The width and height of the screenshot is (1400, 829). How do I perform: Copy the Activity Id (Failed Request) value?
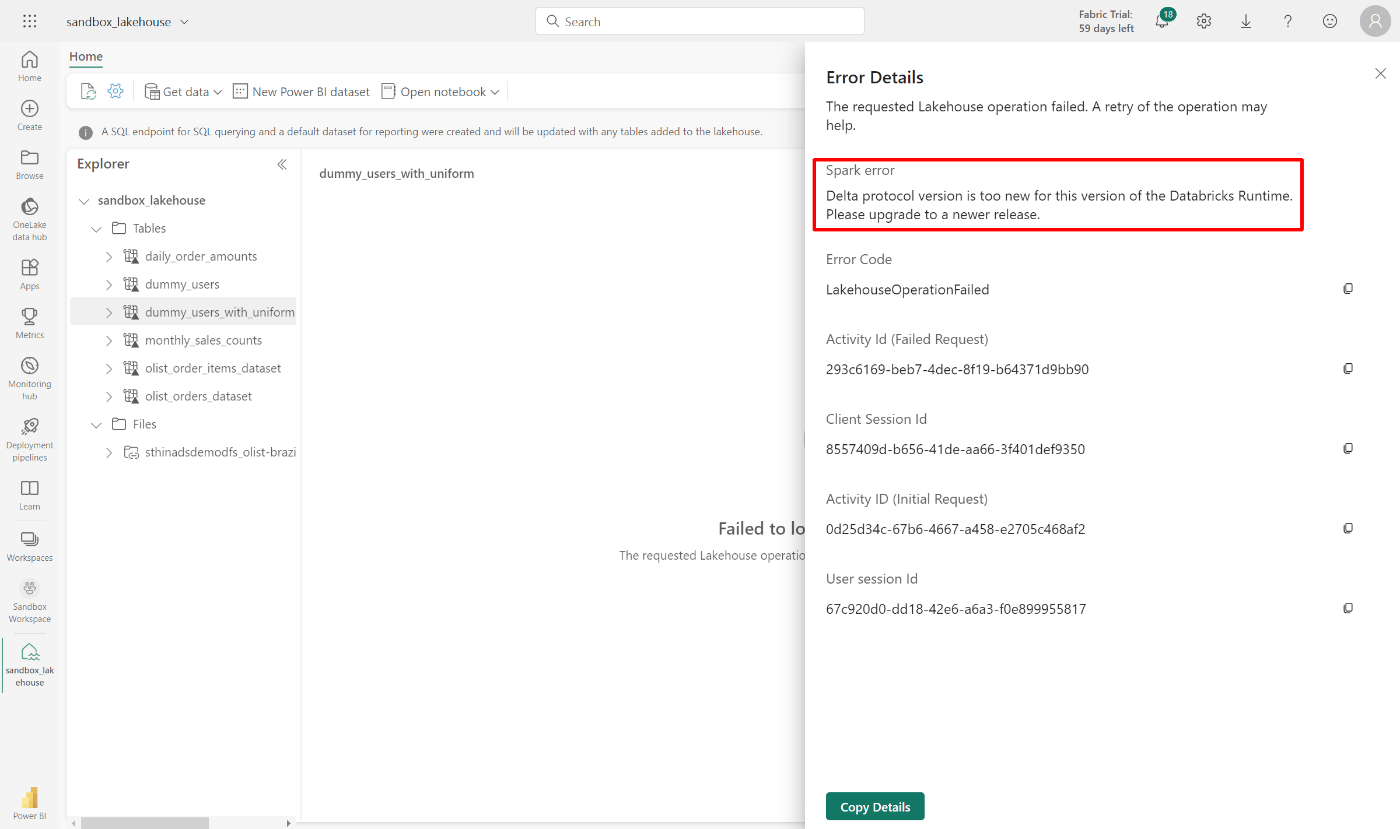(1348, 369)
